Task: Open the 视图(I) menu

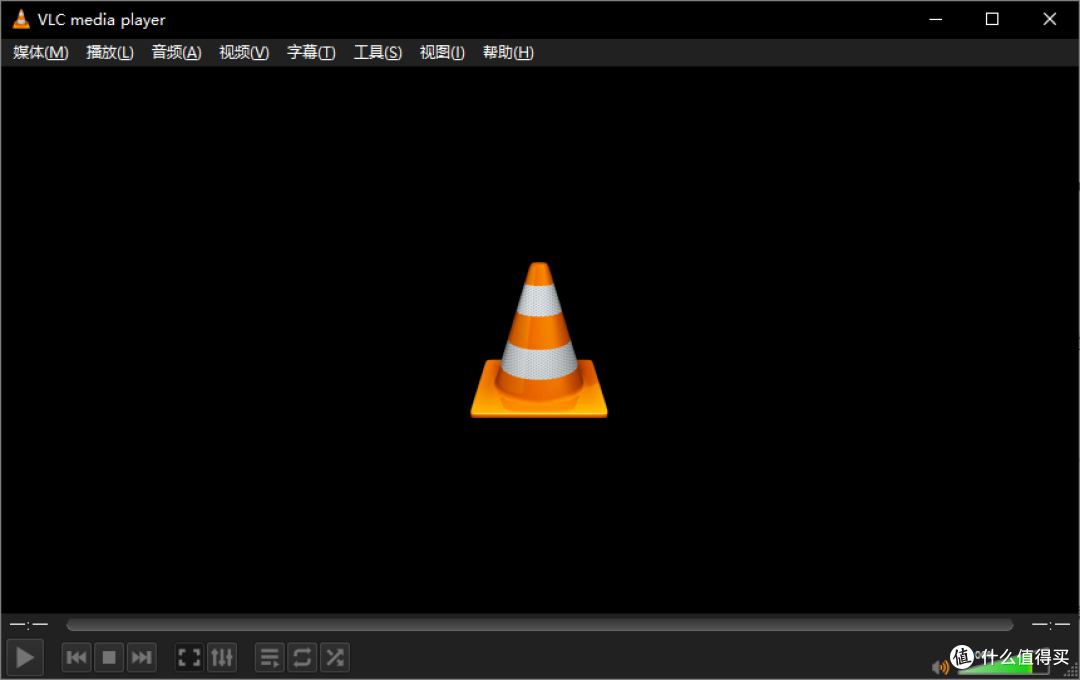Action: tap(442, 52)
